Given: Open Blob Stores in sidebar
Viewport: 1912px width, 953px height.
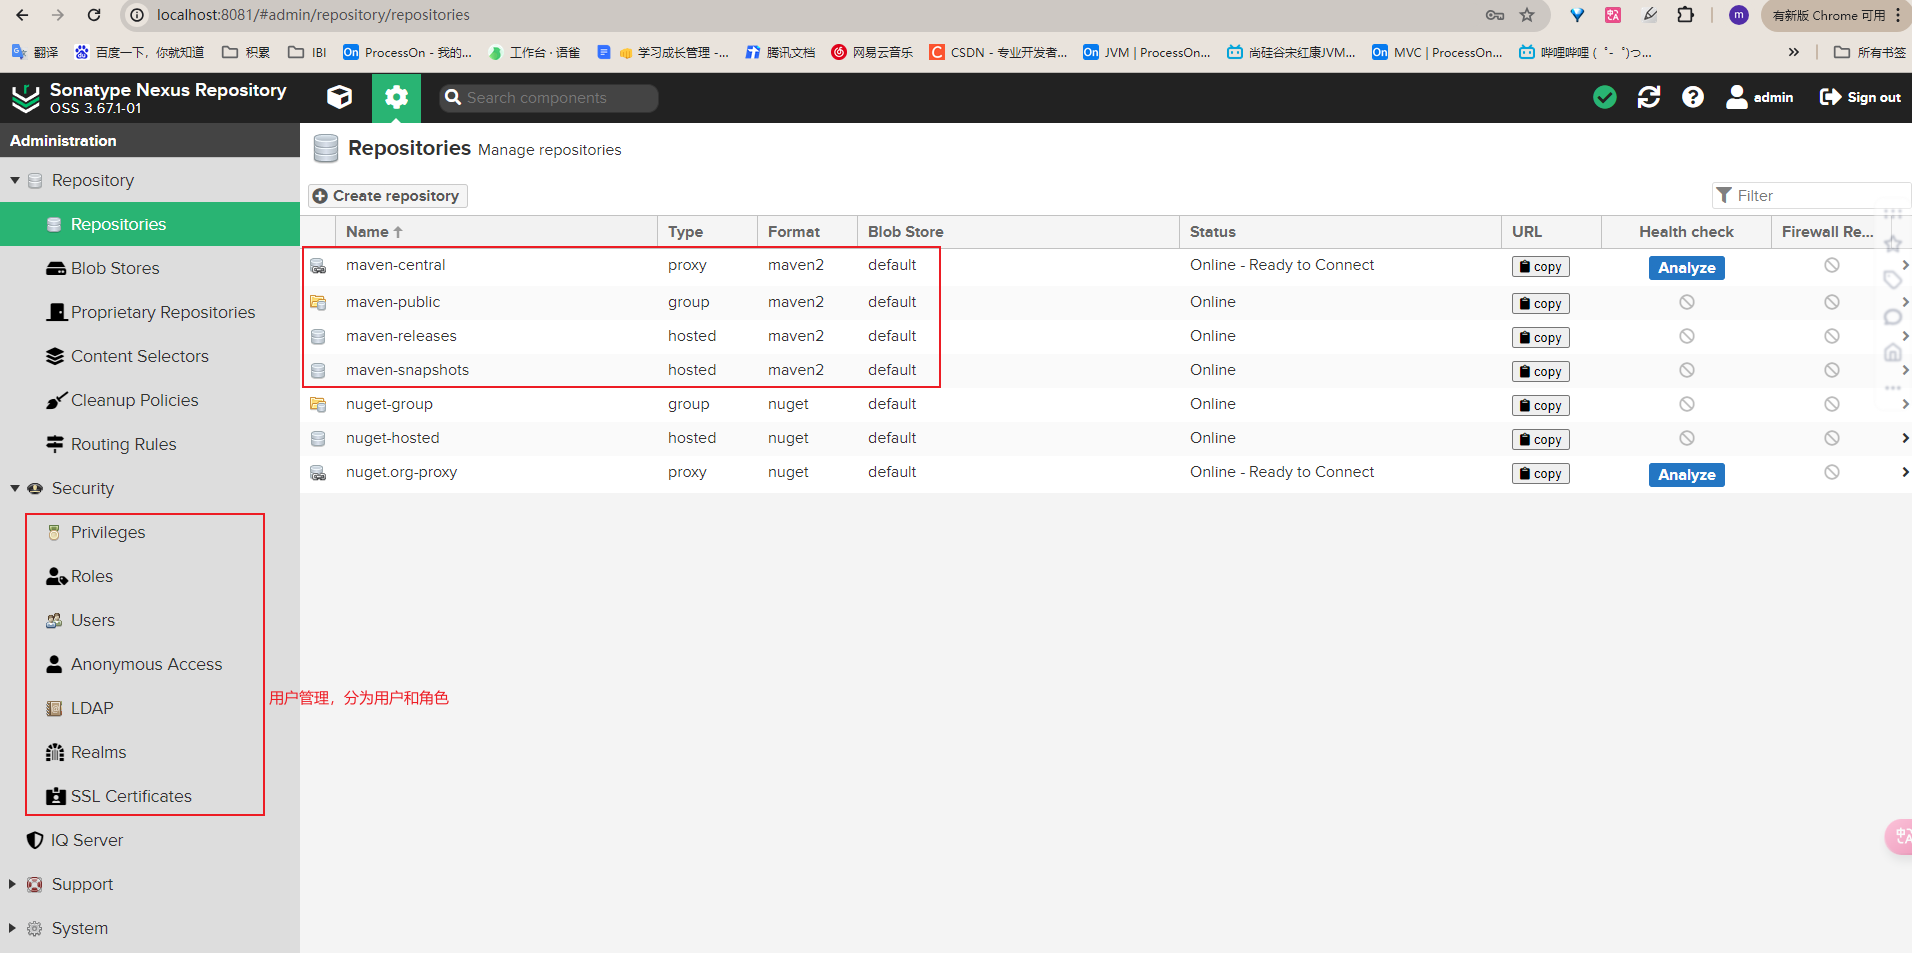Looking at the screenshot, I should [x=114, y=268].
